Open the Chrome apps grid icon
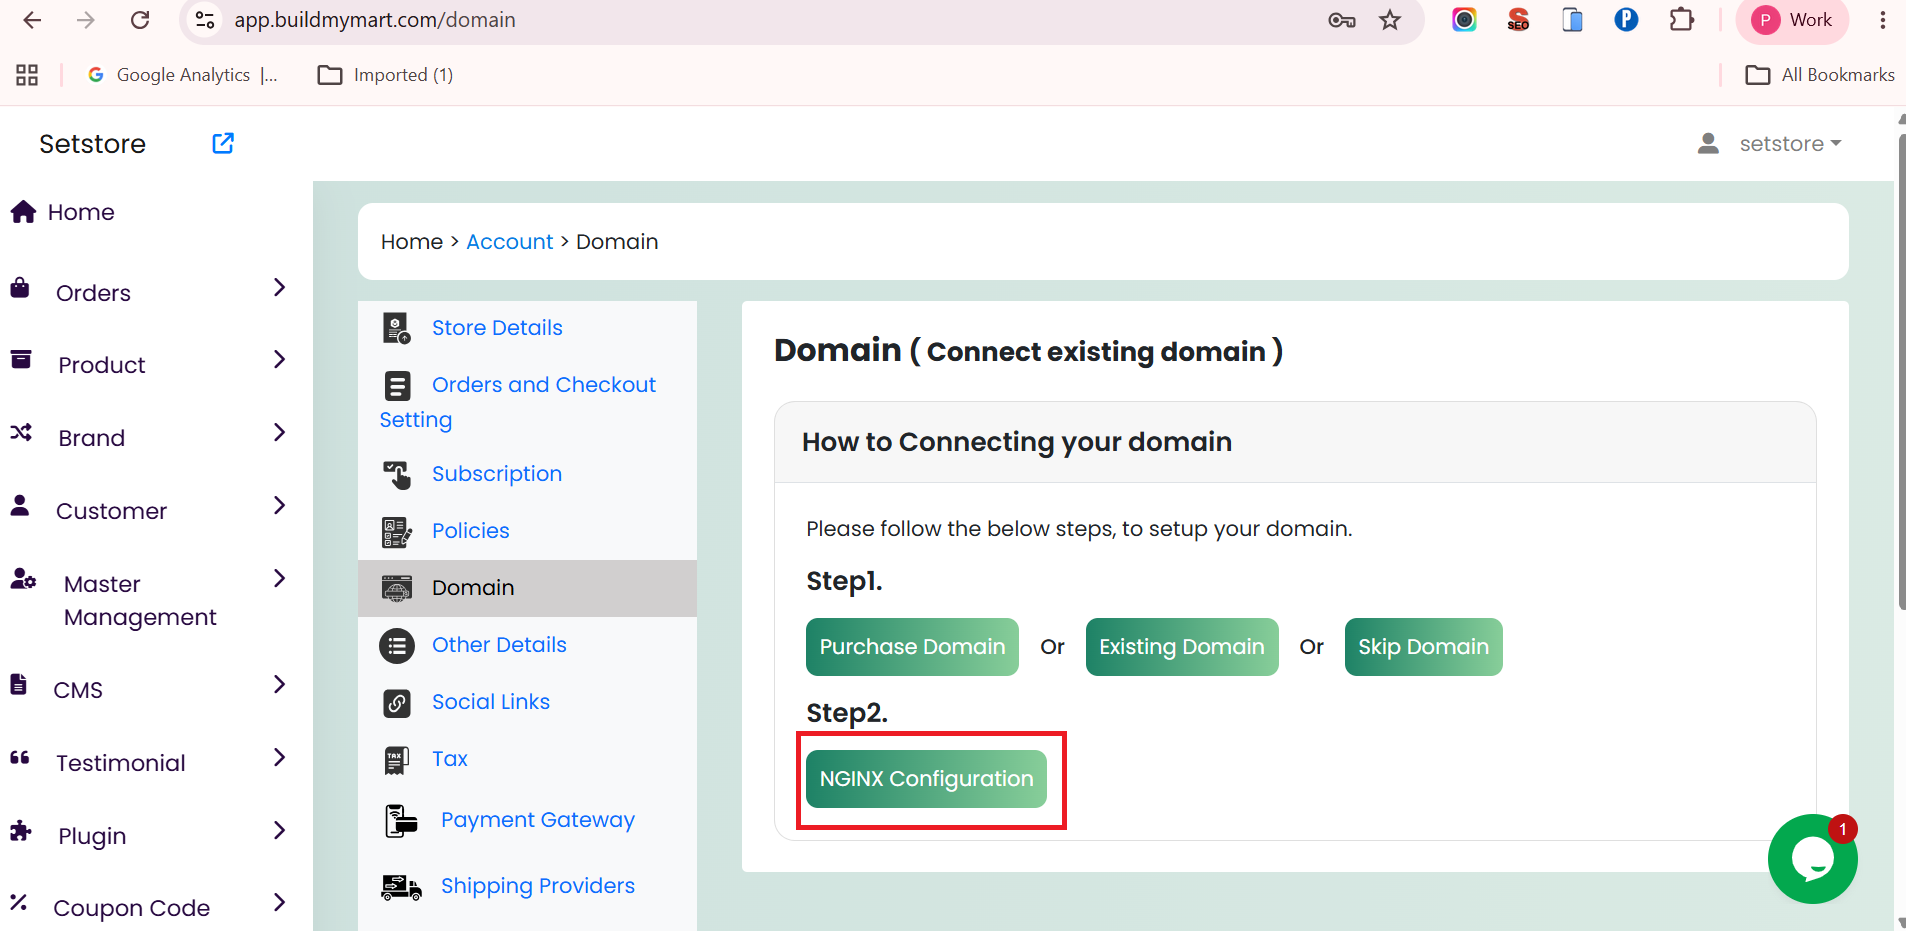This screenshot has height=931, width=1906. (27, 75)
